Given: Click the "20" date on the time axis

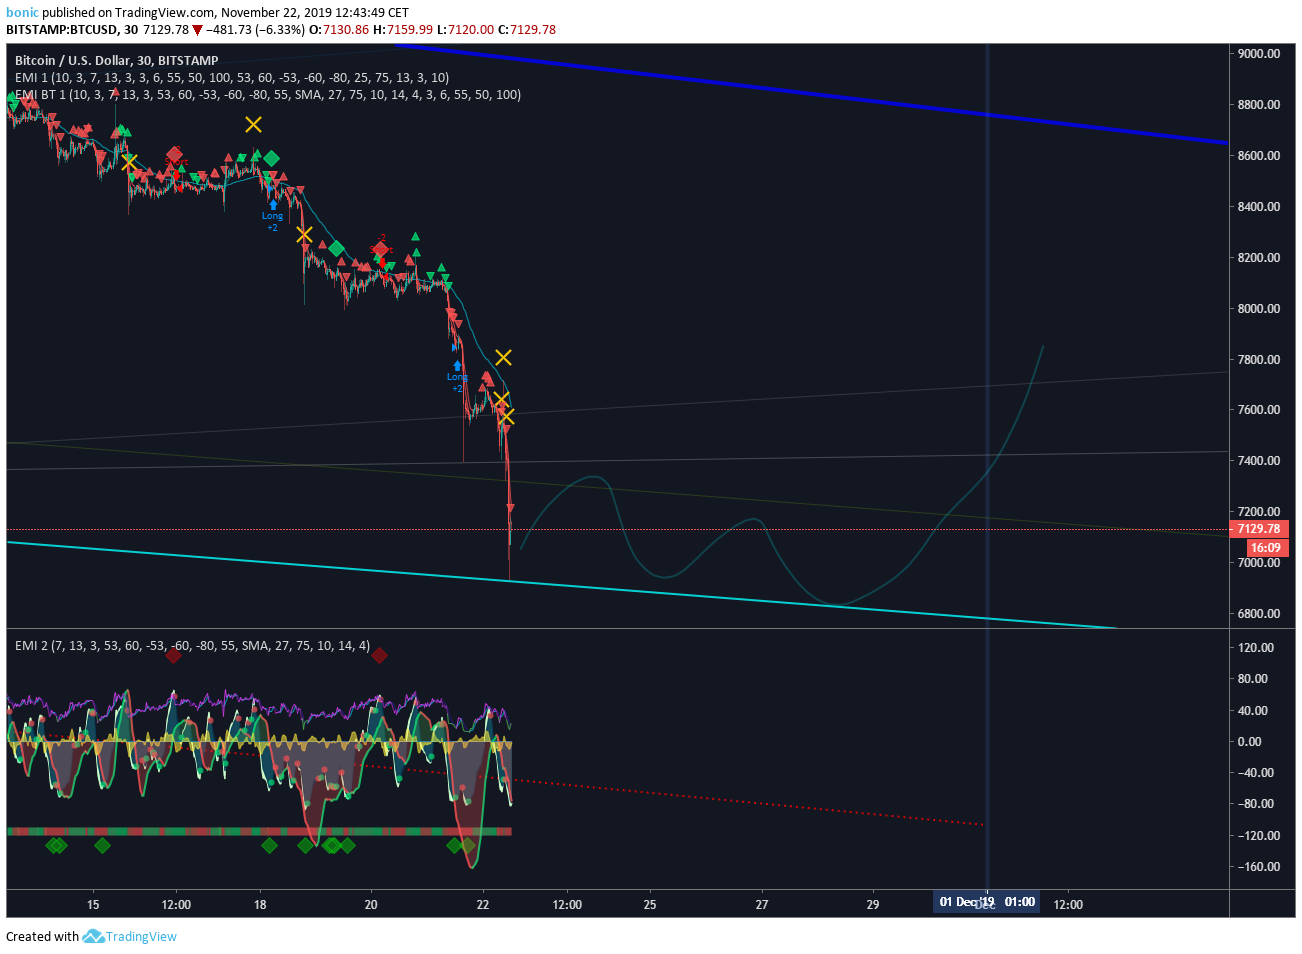Looking at the screenshot, I should [x=371, y=905].
